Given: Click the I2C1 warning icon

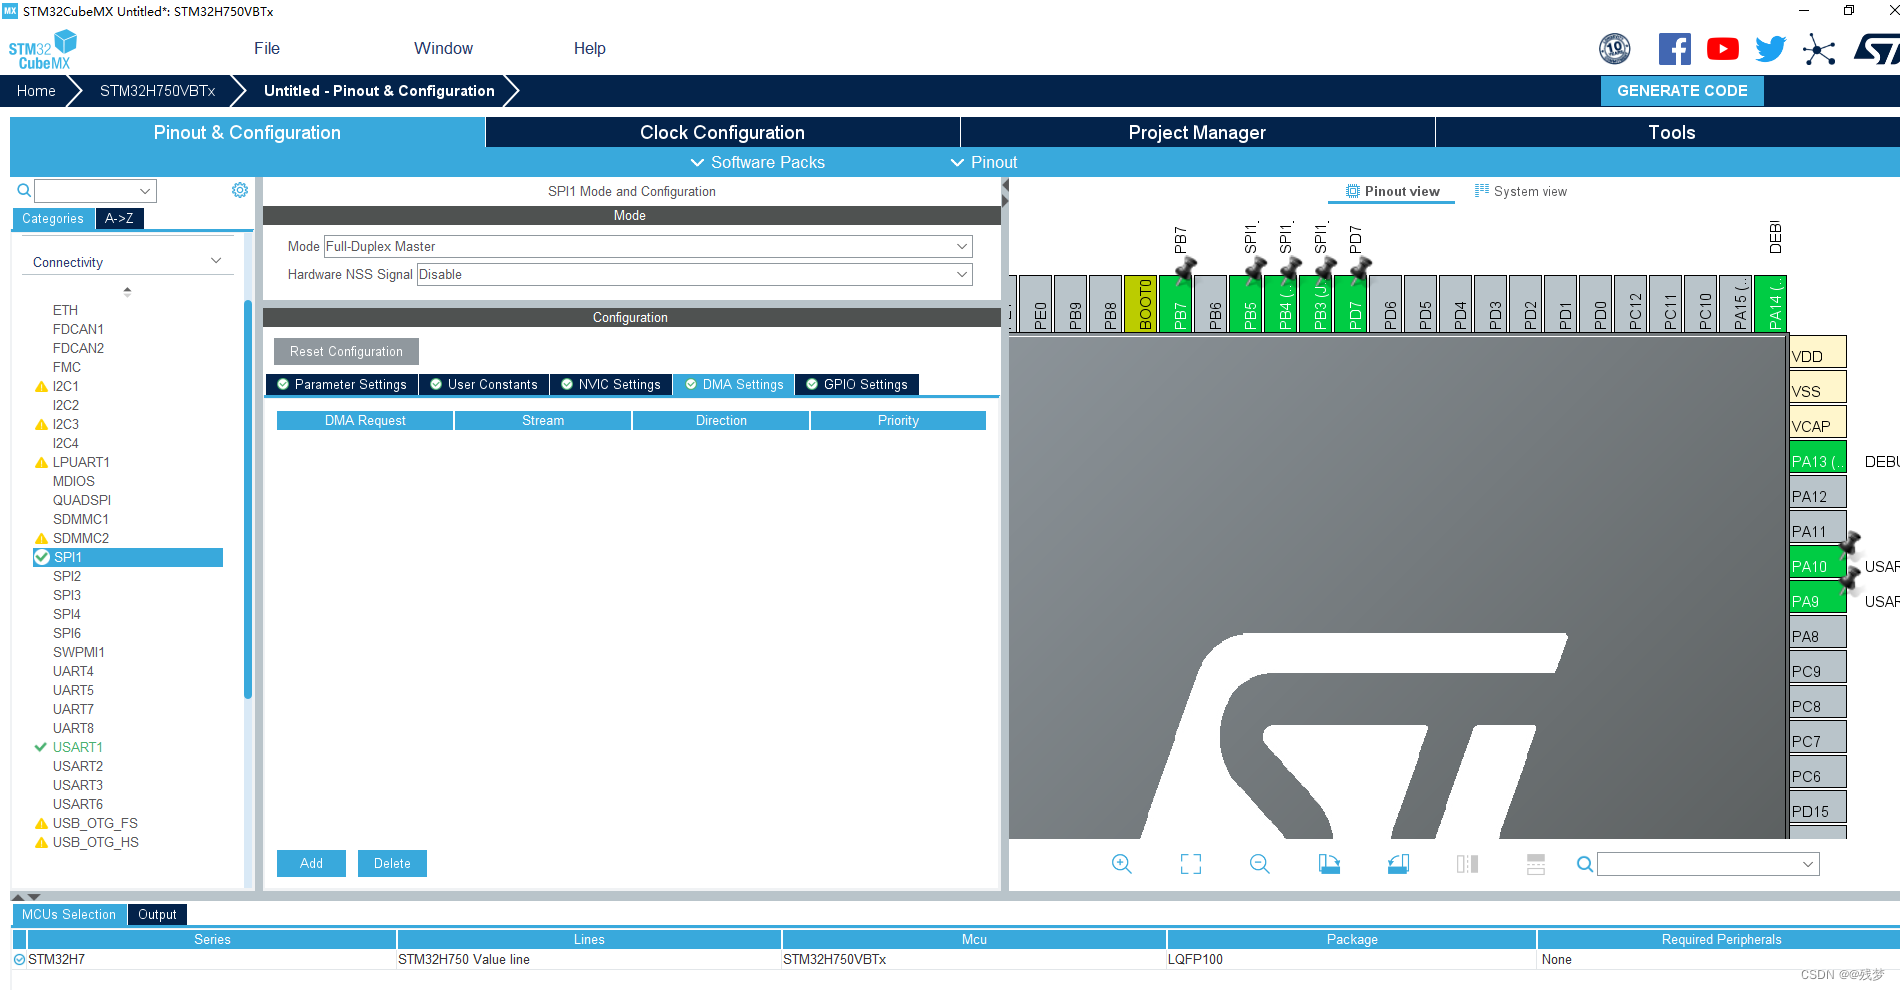Looking at the screenshot, I should click(x=41, y=386).
